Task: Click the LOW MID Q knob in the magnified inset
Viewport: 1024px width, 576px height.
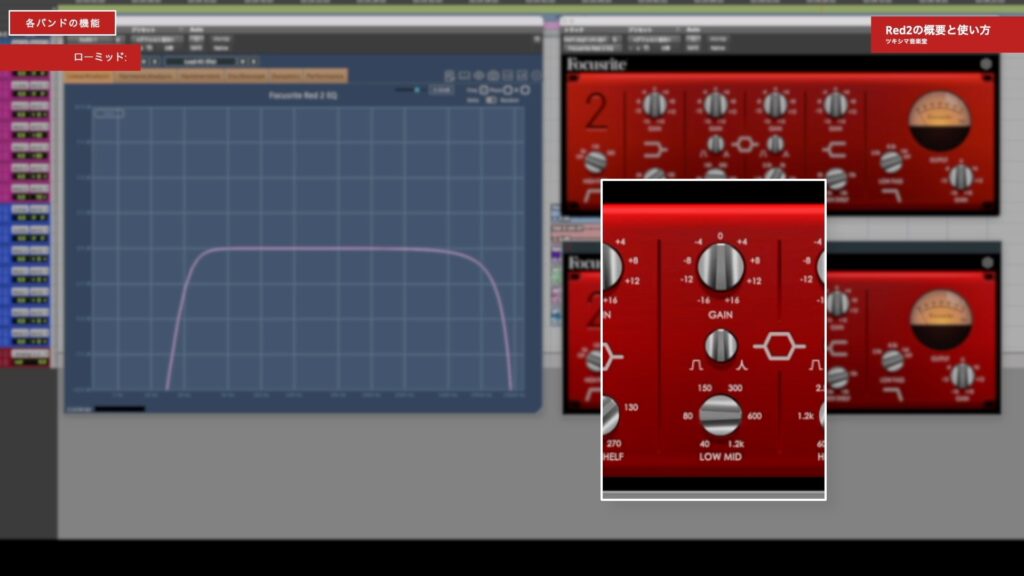Action: (x=720, y=345)
